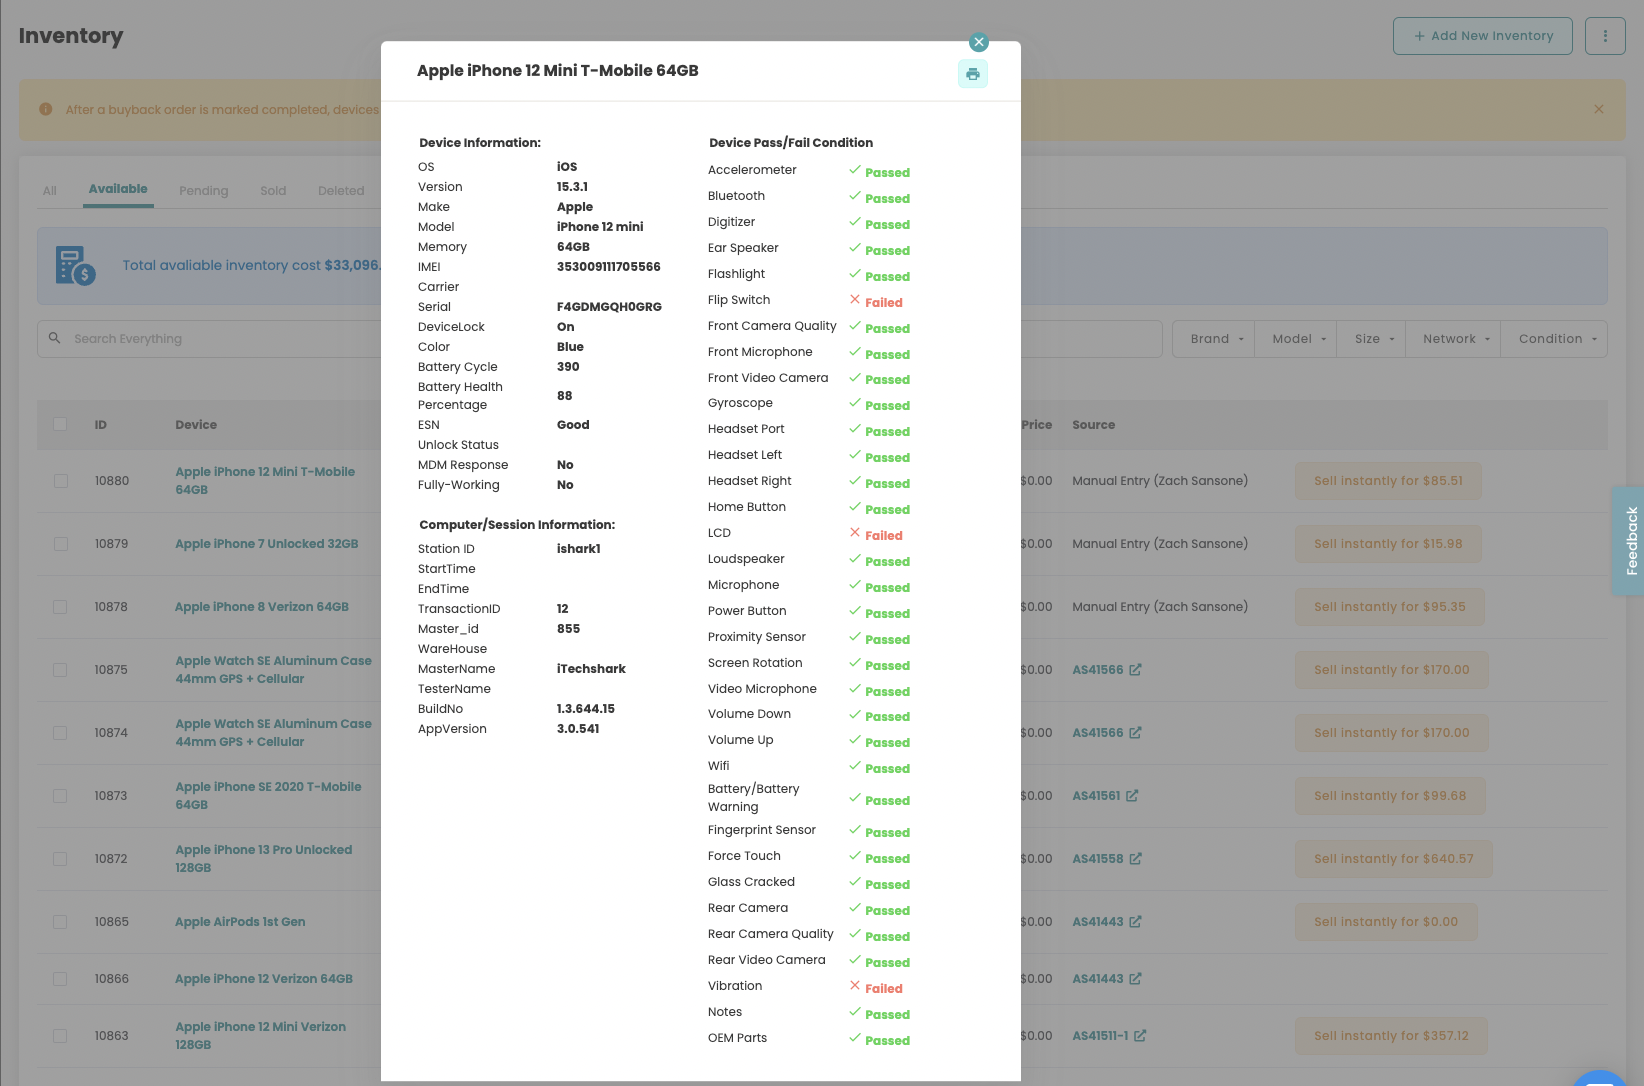This screenshot has width=1644, height=1086.
Task: Check the box for inventory row 10879
Action: [61, 544]
